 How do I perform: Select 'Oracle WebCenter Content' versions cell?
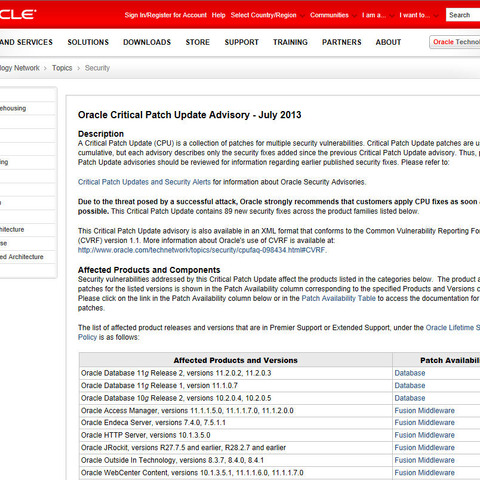(x=236, y=473)
